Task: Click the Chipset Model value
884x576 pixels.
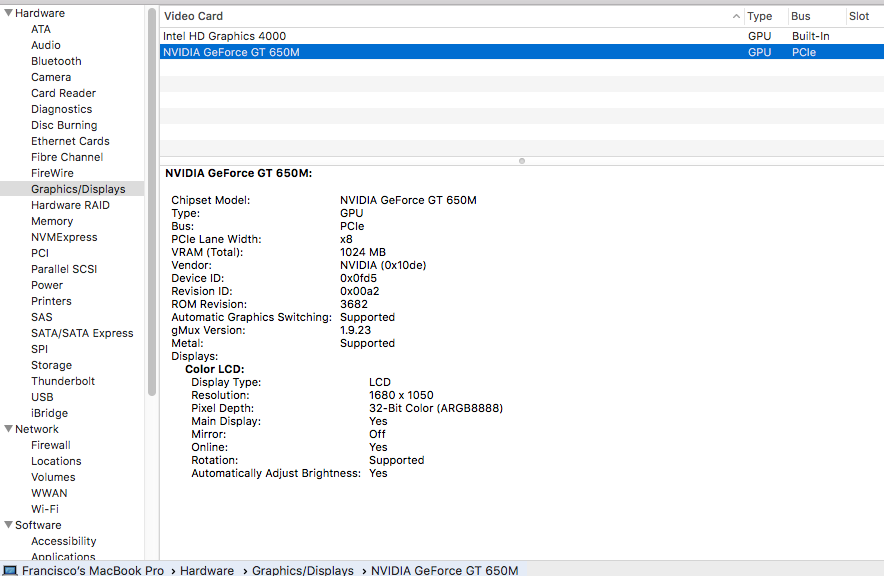Action: click(408, 200)
